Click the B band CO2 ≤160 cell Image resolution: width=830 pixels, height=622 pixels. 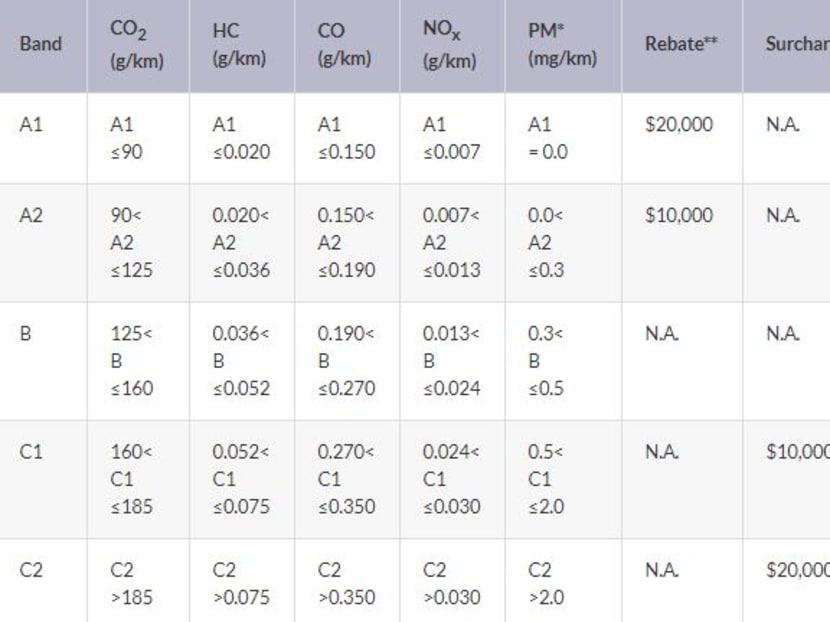[x=132, y=361]
